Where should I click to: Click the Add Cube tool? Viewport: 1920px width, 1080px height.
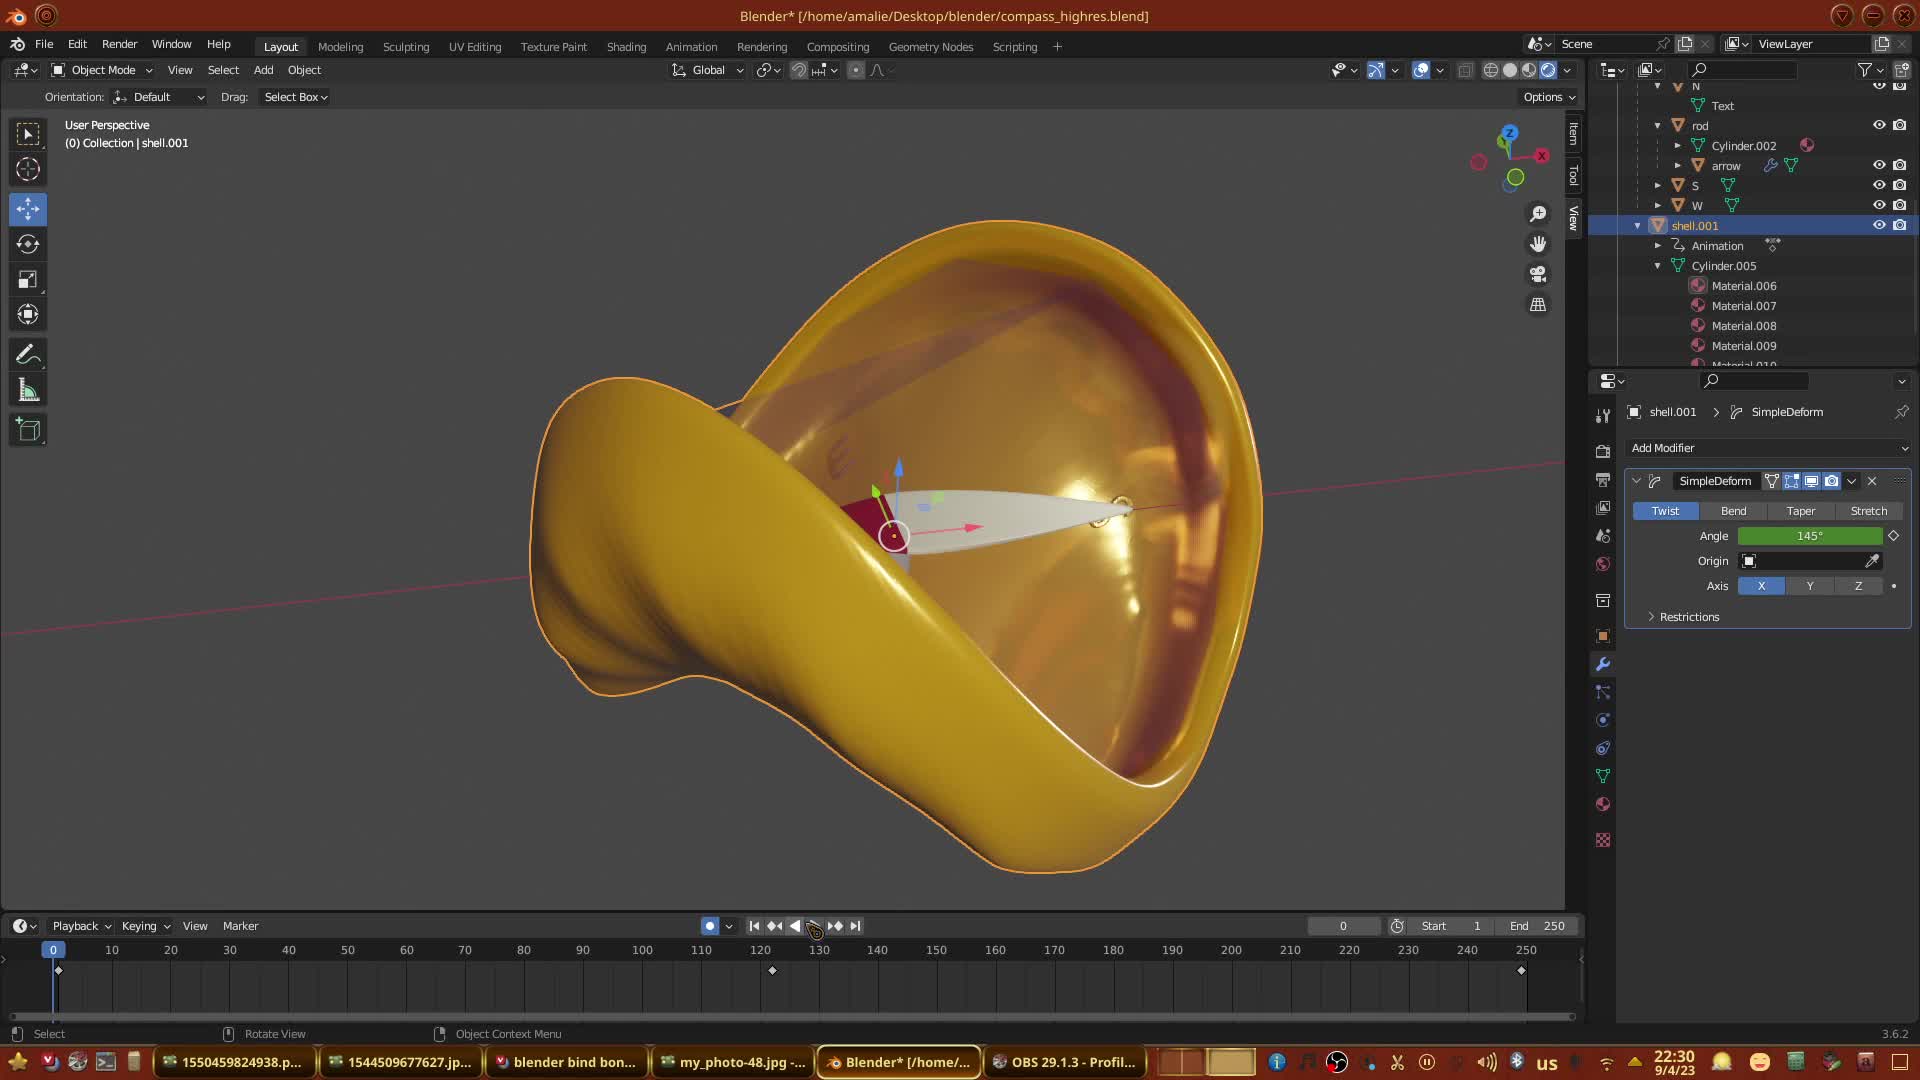pos(28,430)
